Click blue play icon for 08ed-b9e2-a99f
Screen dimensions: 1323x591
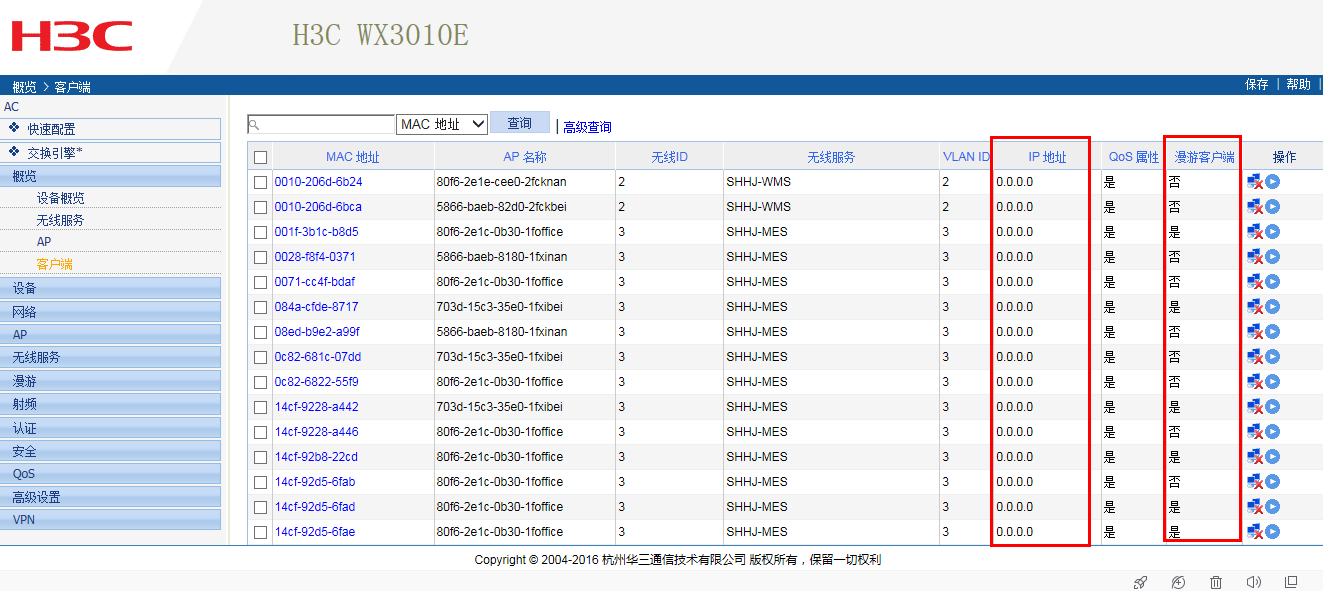(x=1272, y=332)
